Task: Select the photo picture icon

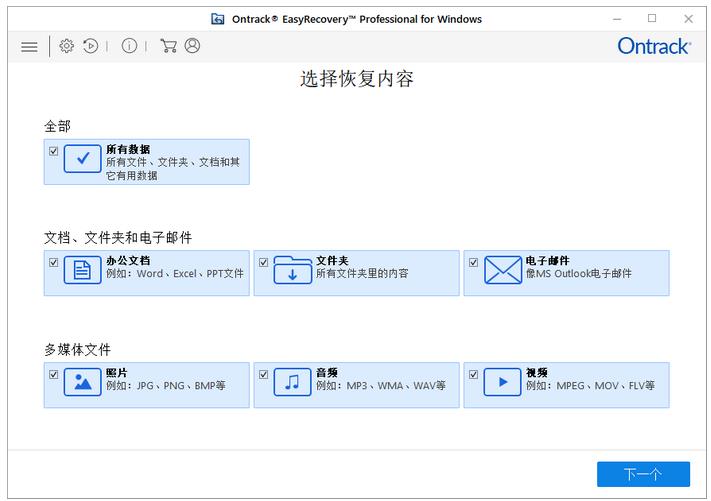Action: click(83, 383)
